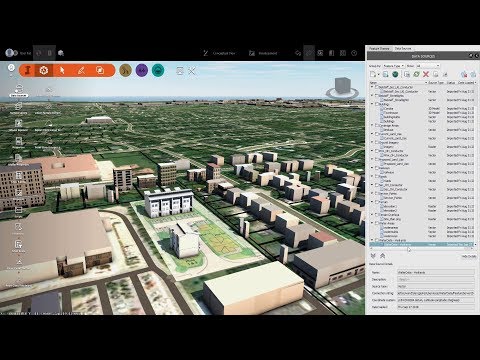
Task: Toggle the Building group checkbox
Action: (377, 104)
